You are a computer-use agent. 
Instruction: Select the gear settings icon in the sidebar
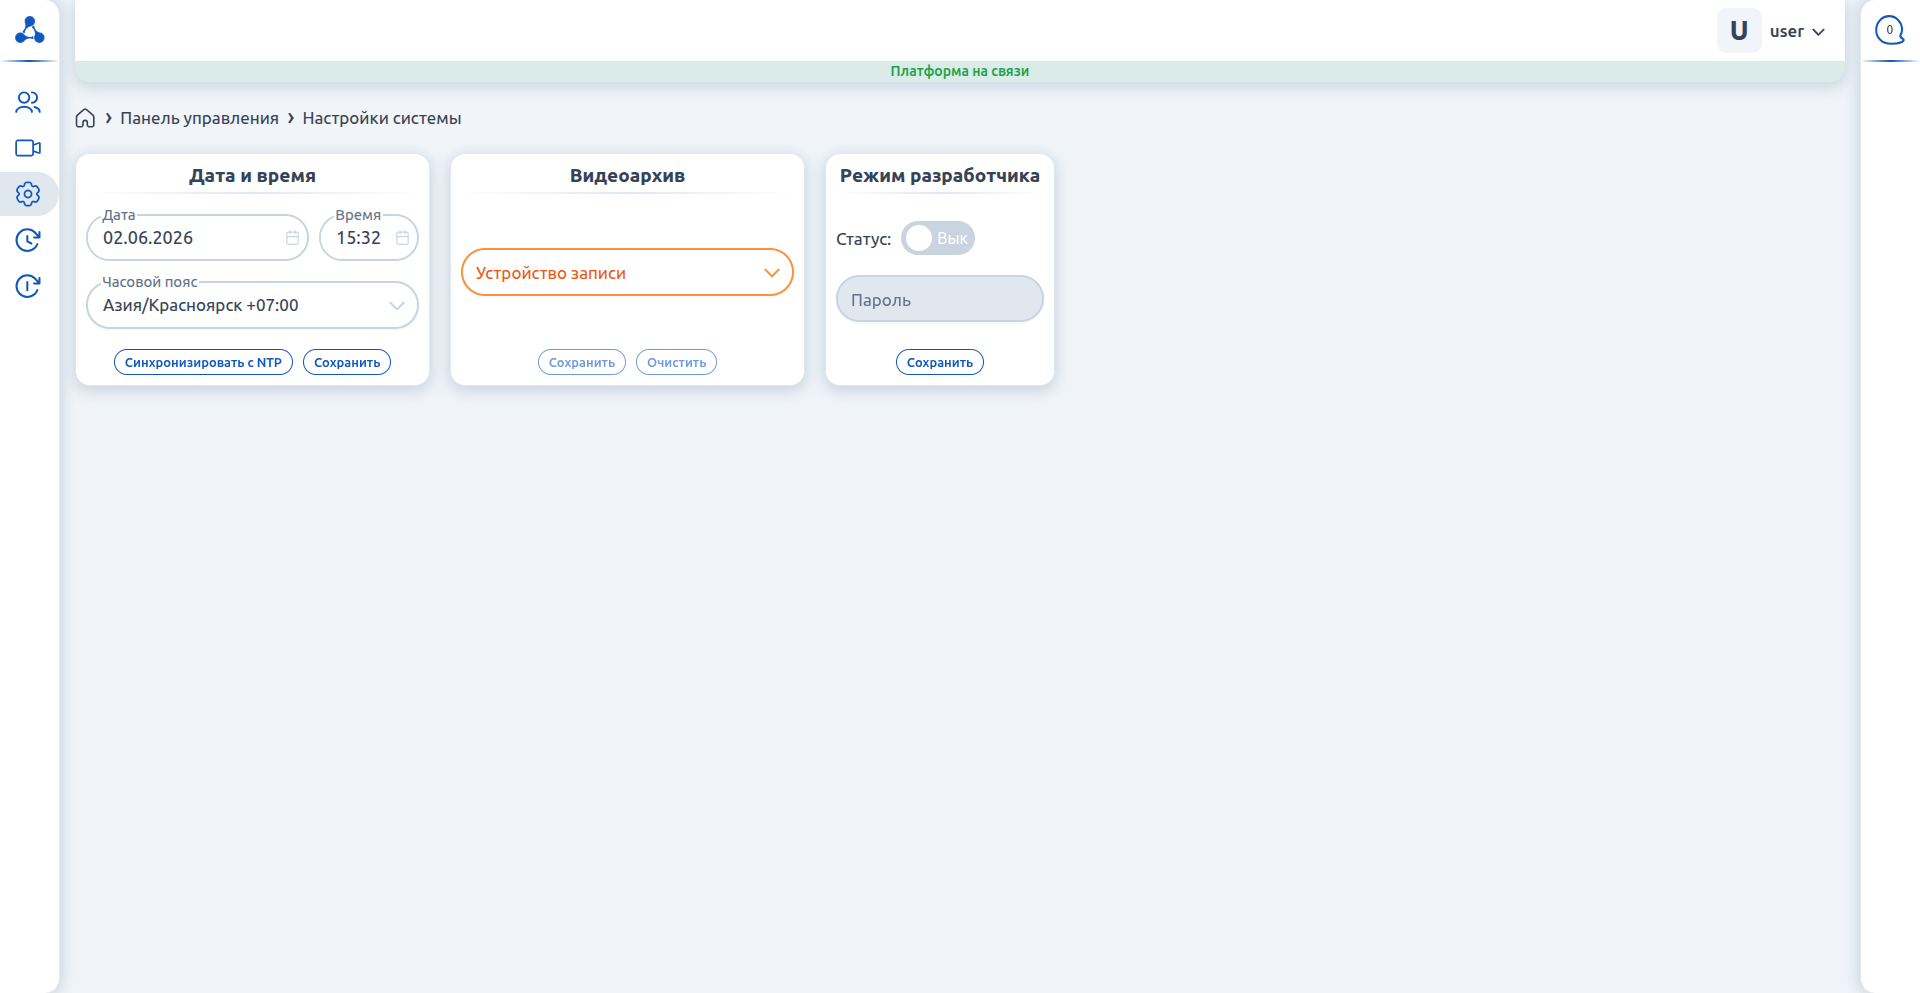click(x=28, y=194)
